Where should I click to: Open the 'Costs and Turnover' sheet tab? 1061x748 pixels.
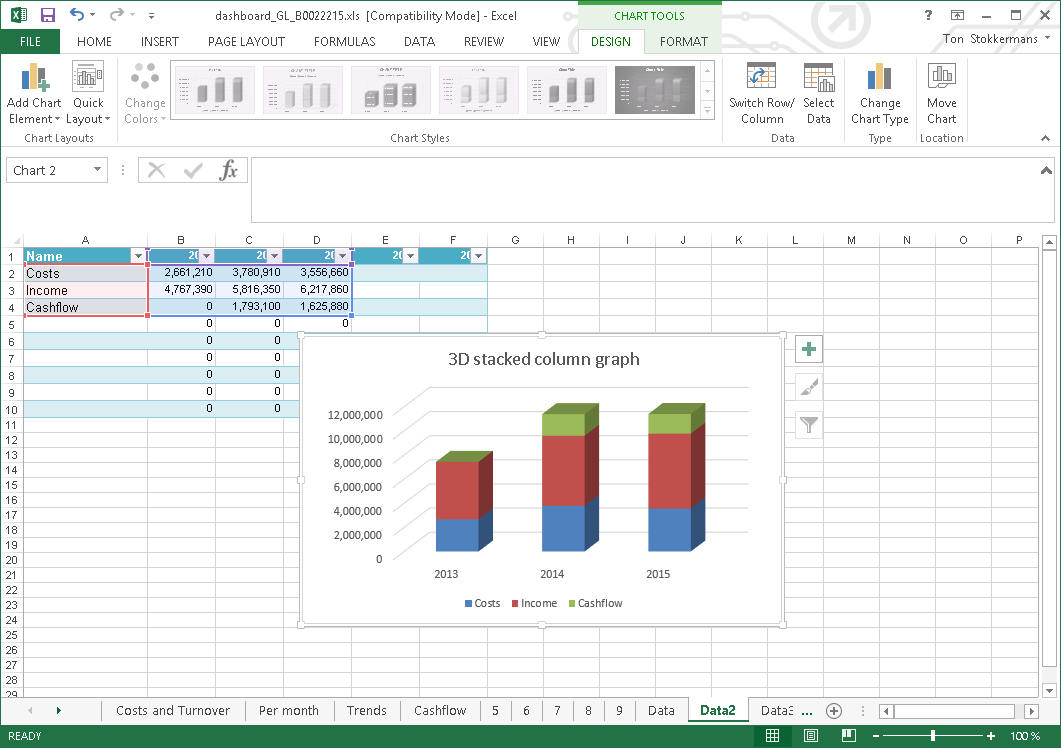[x=173, y=710]
